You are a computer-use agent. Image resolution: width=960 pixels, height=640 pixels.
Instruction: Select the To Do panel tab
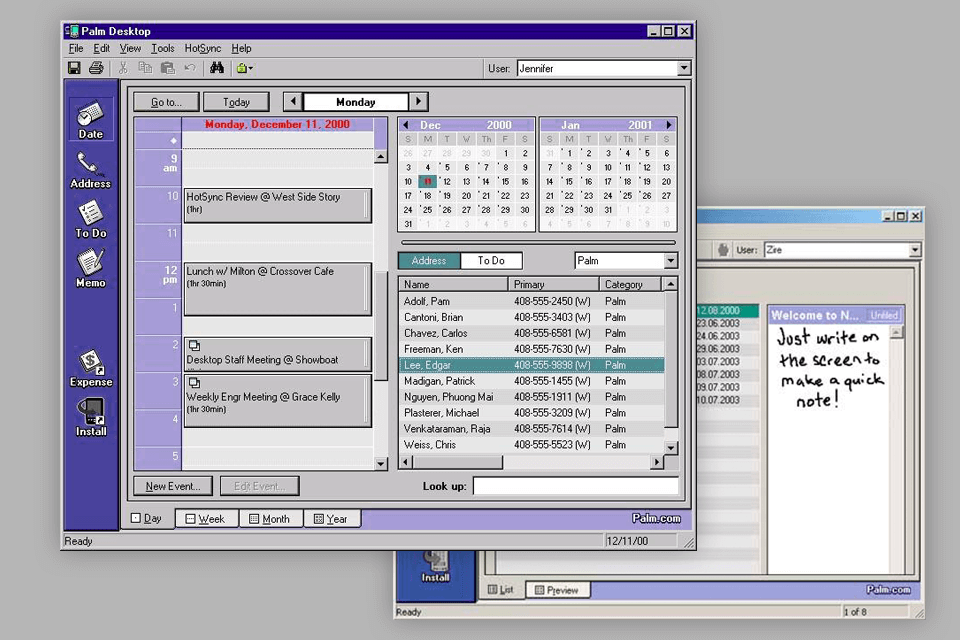click(491, 261)
